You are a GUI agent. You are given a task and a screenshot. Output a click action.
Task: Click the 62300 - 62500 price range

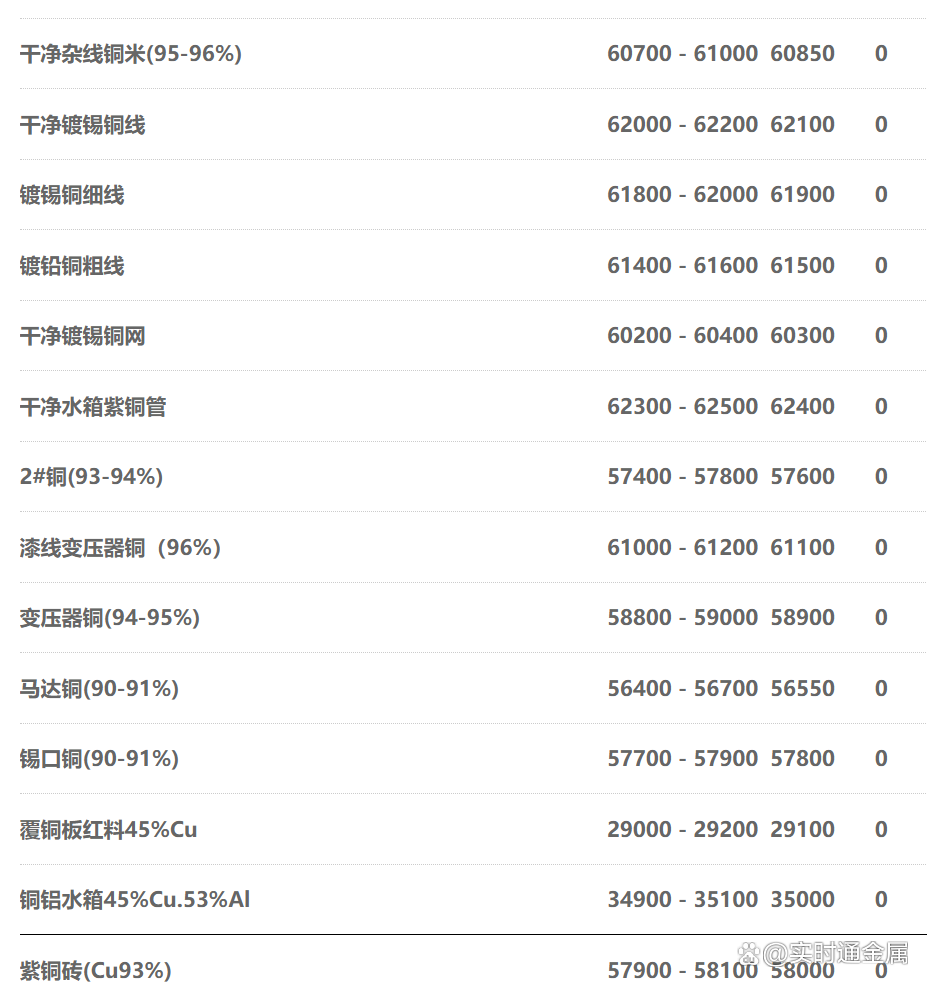pos(683,406)
